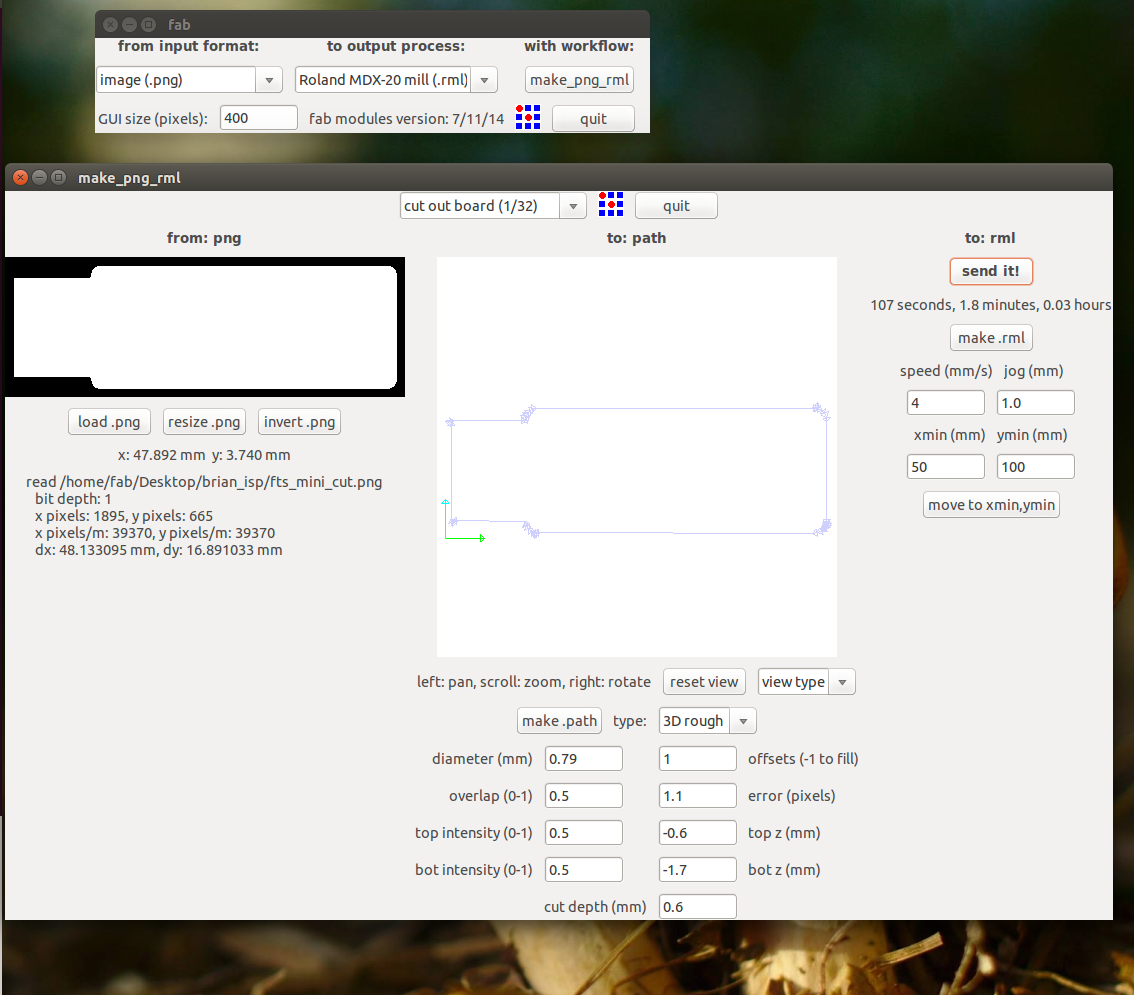Screen dimensions: 1134x995
Task: Click the make .rml button
Action: pyautogui.click(x=991, y=338)
